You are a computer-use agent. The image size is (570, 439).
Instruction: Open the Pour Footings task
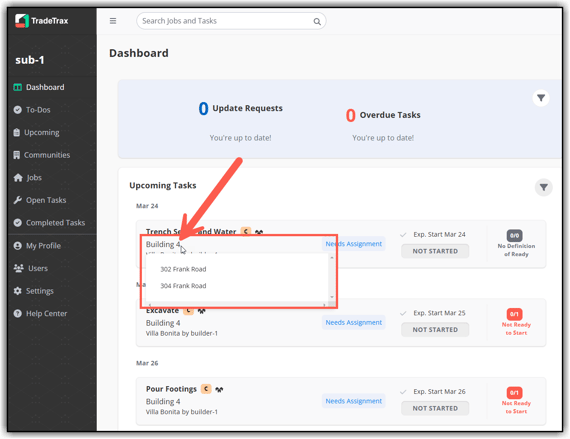coord(171,389)
